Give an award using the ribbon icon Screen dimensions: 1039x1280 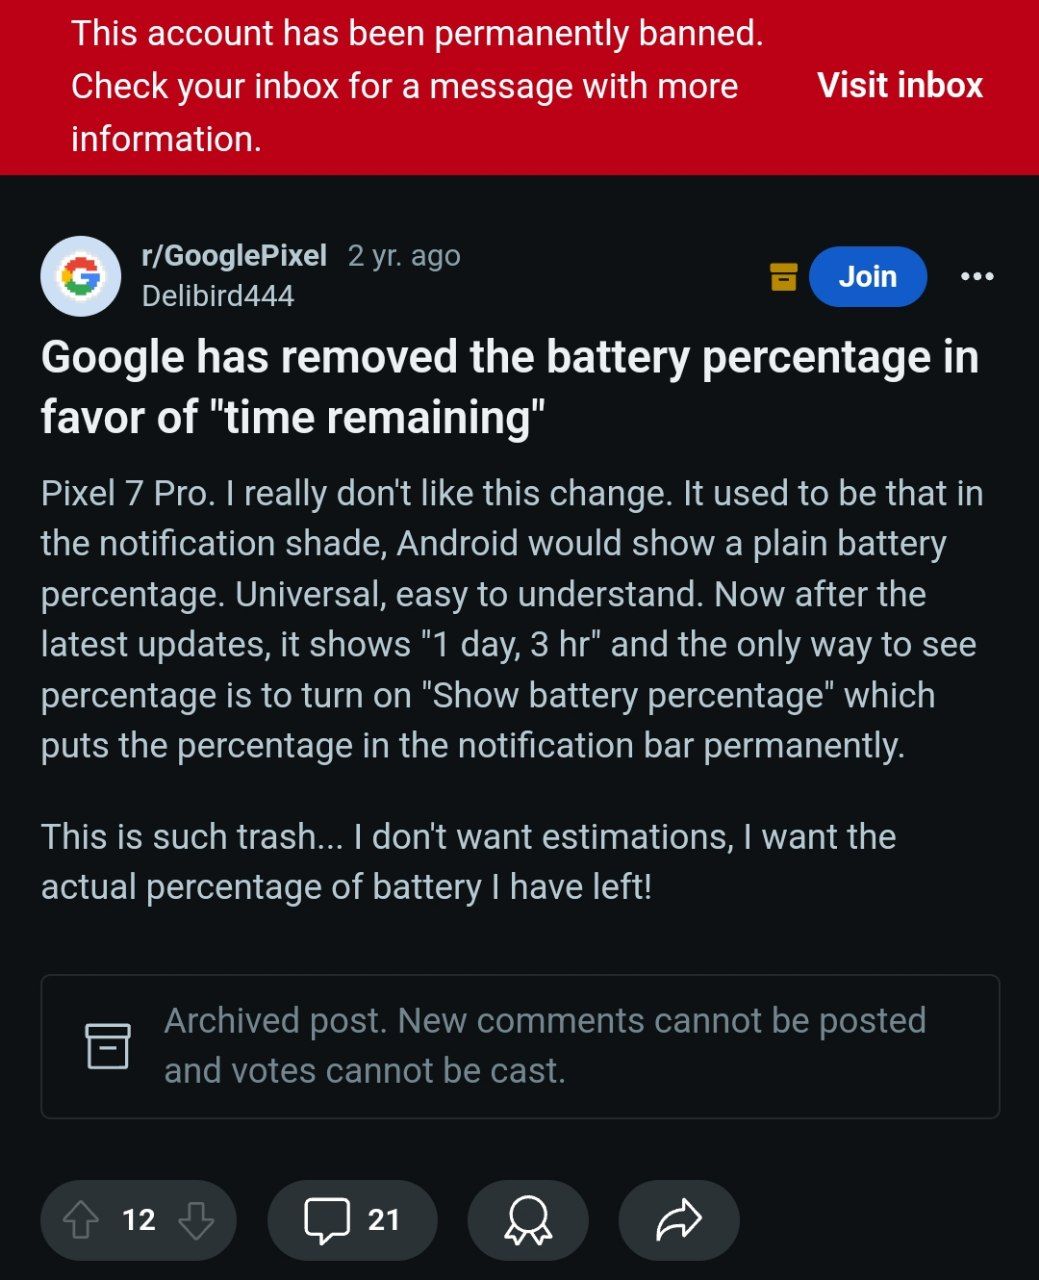coord(528,1220)
